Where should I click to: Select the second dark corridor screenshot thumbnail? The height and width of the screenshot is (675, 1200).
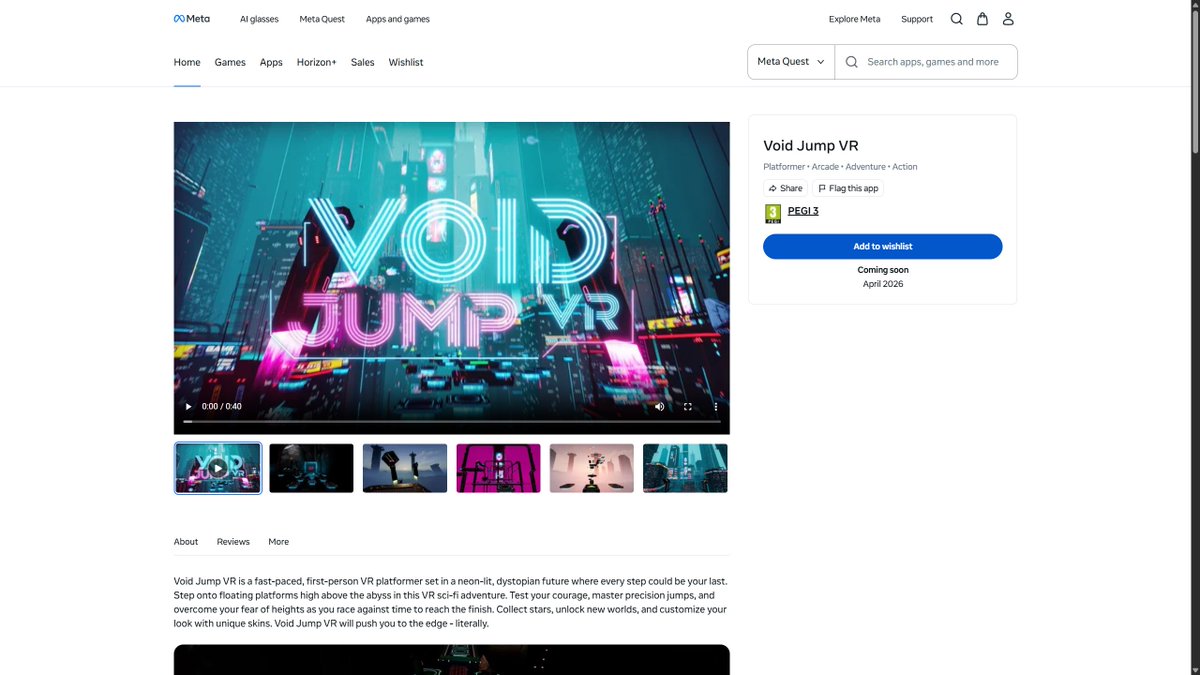coord(312,468)
